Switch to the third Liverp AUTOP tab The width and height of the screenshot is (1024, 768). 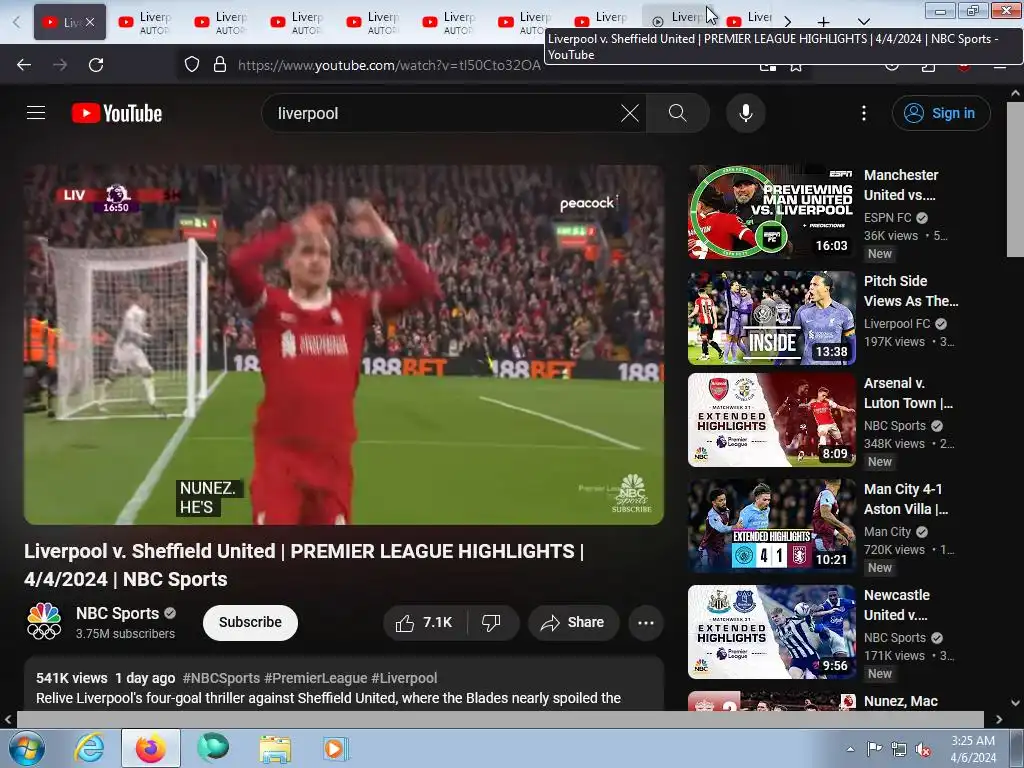pos(221,22)
